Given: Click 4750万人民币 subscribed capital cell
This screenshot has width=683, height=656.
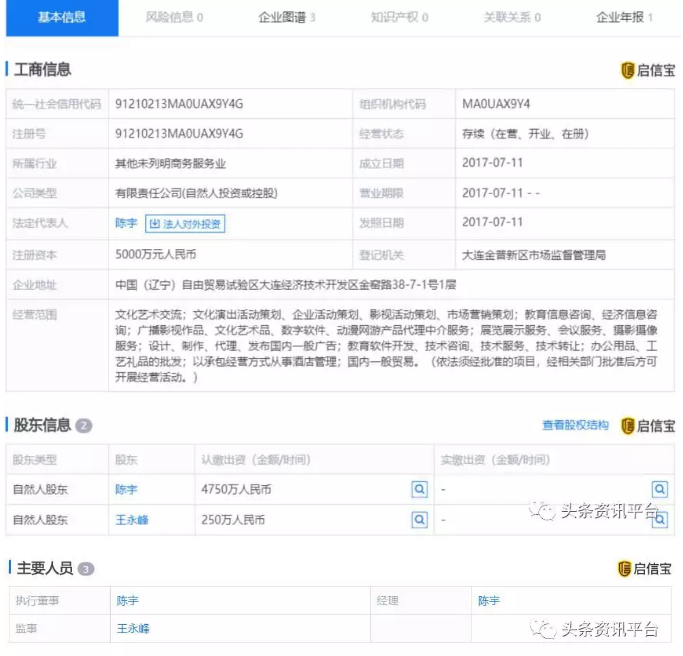Looking at the screenshot, I should 314,490.
